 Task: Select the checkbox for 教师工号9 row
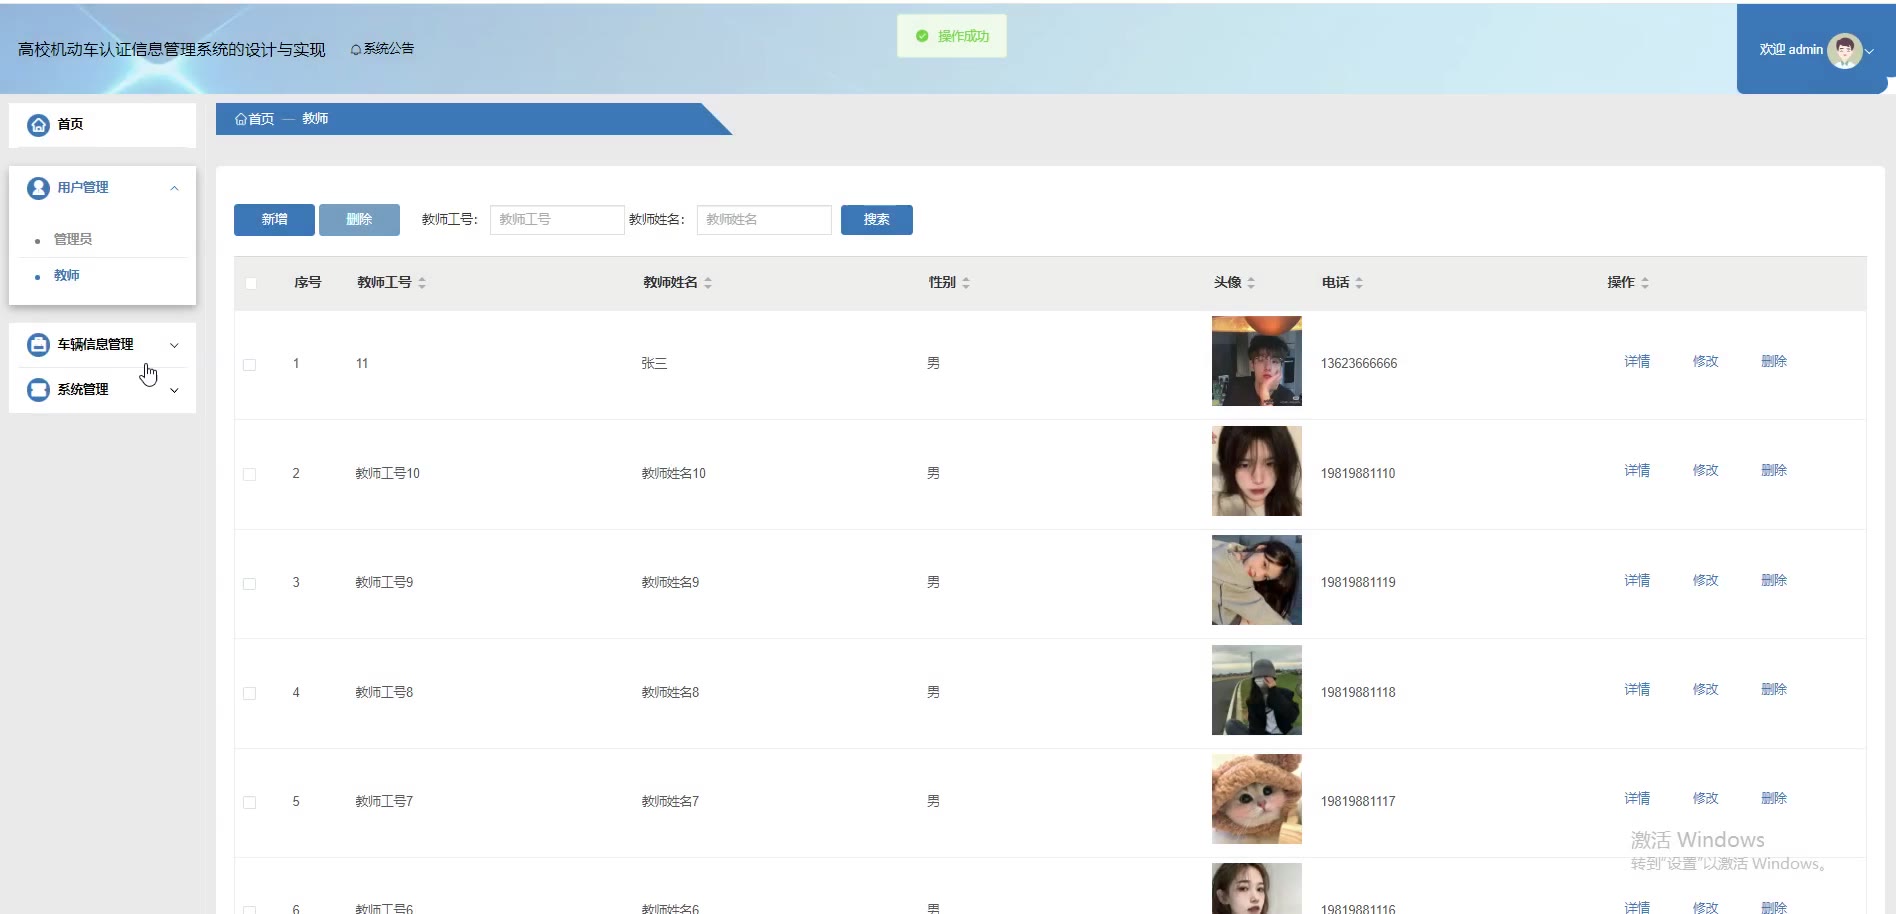click(250, 584)
